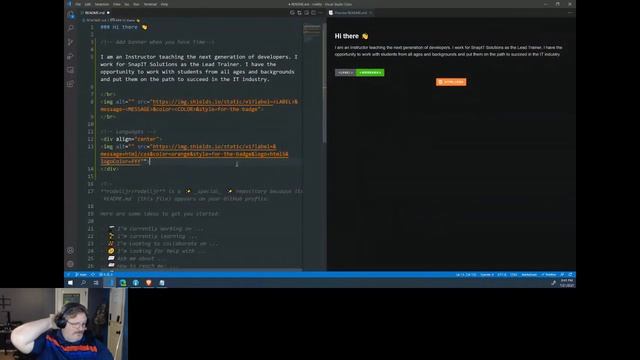
Task: Click line 1 '### Hi there' in editor
Action: click(x=124, y=27)
